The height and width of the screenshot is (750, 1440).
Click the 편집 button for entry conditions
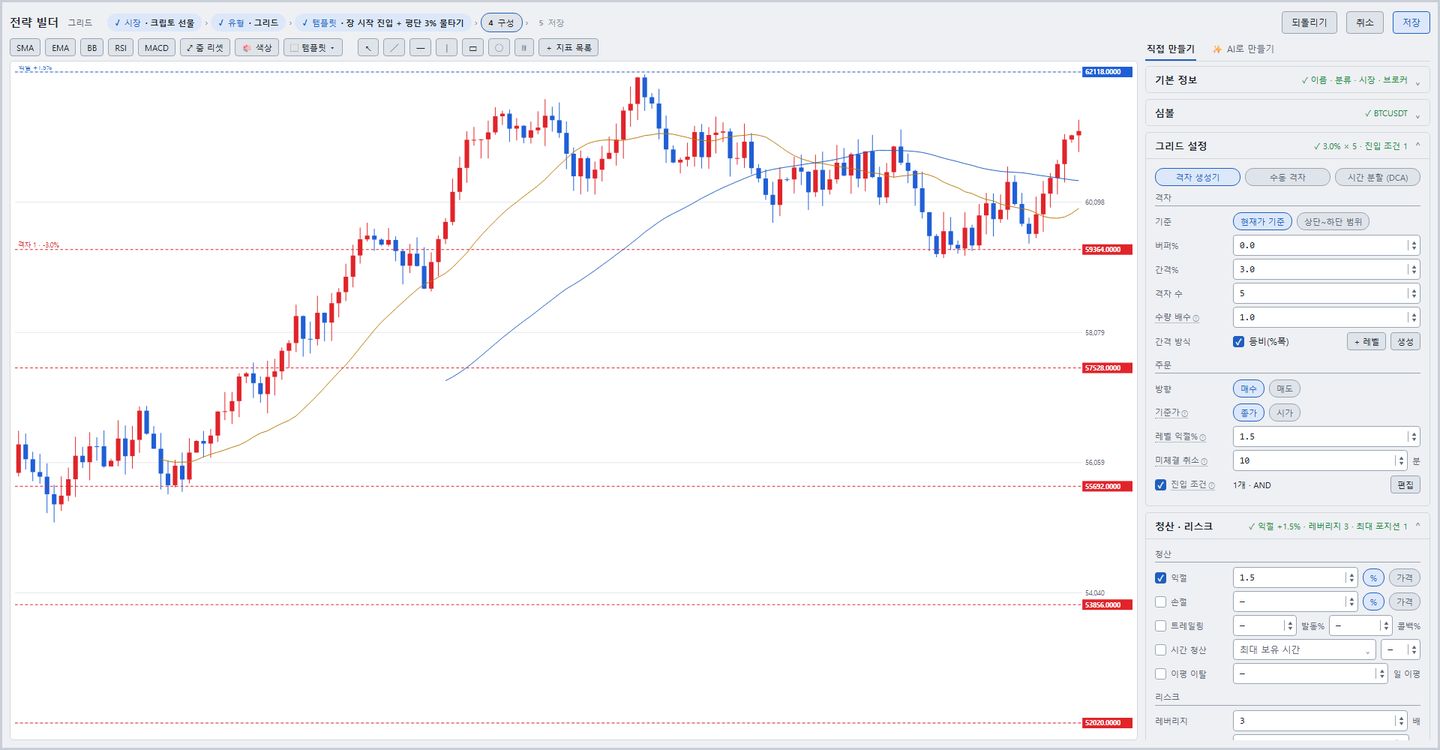click(1405, 485)
